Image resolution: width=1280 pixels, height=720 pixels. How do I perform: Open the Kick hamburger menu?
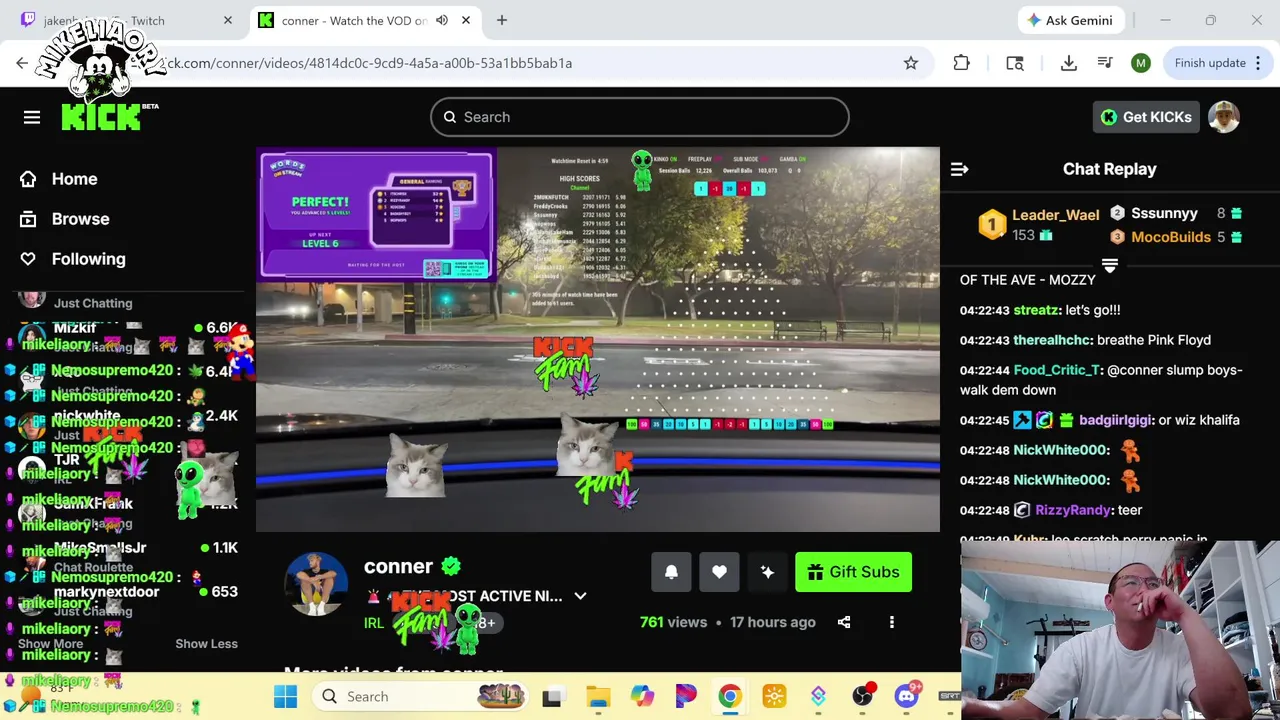[32, 117]
